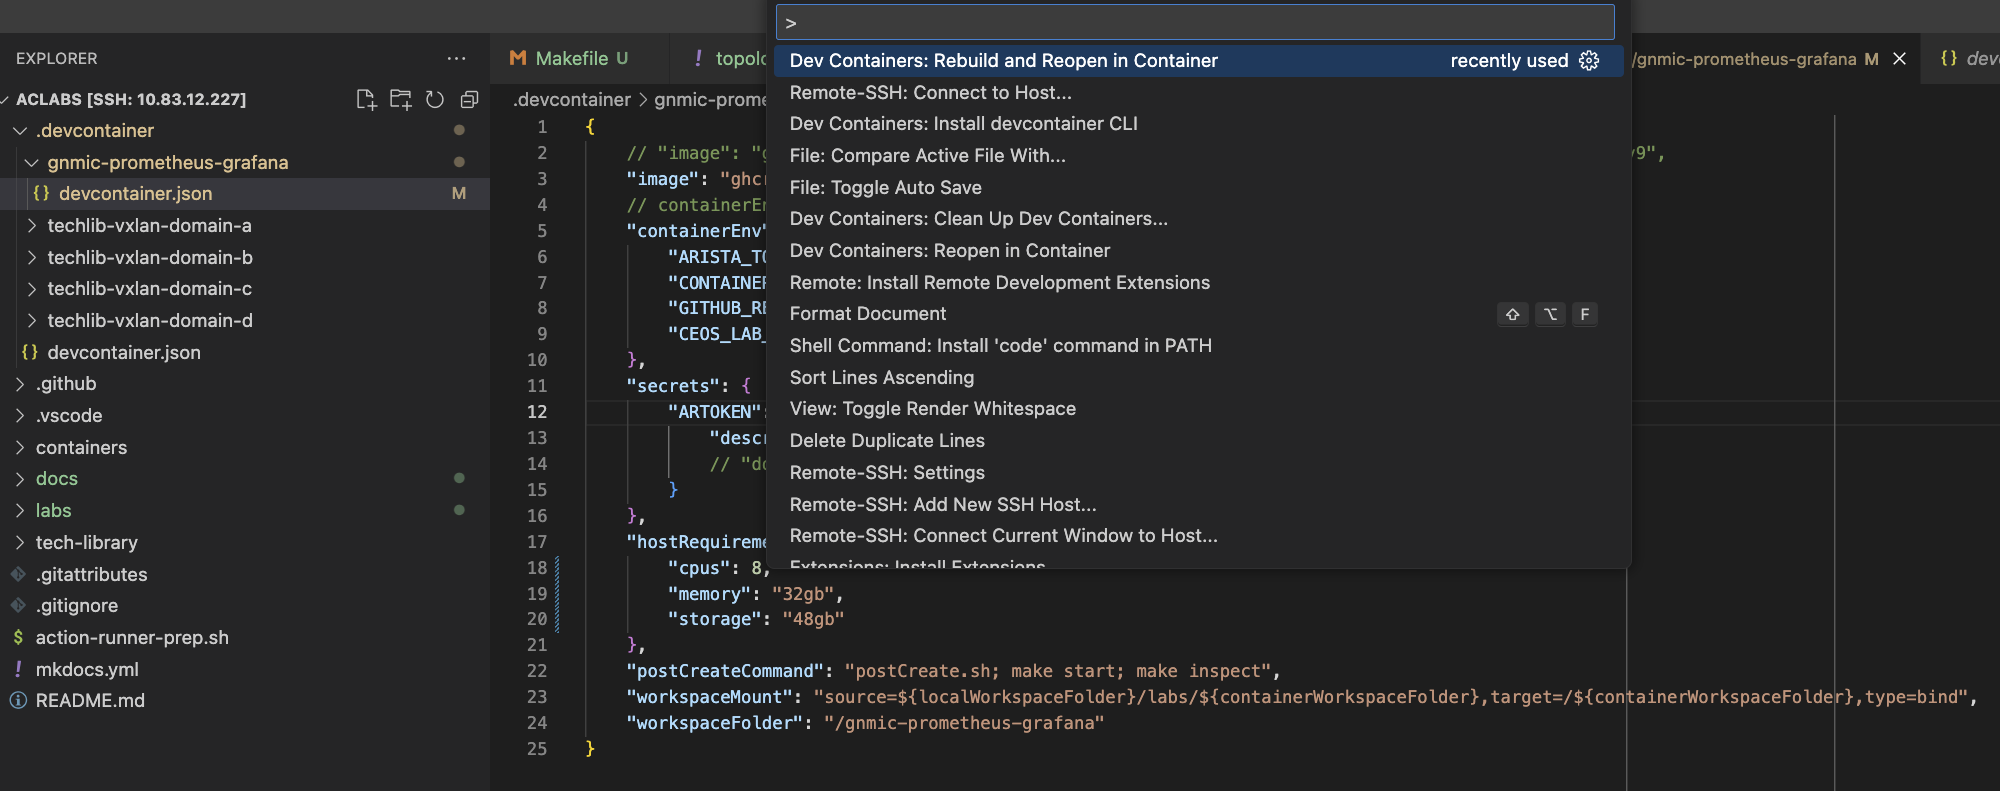Run Sort Lines Ascending command
The height and width of the screenshot is (791, 2000).
[1198, 377]
